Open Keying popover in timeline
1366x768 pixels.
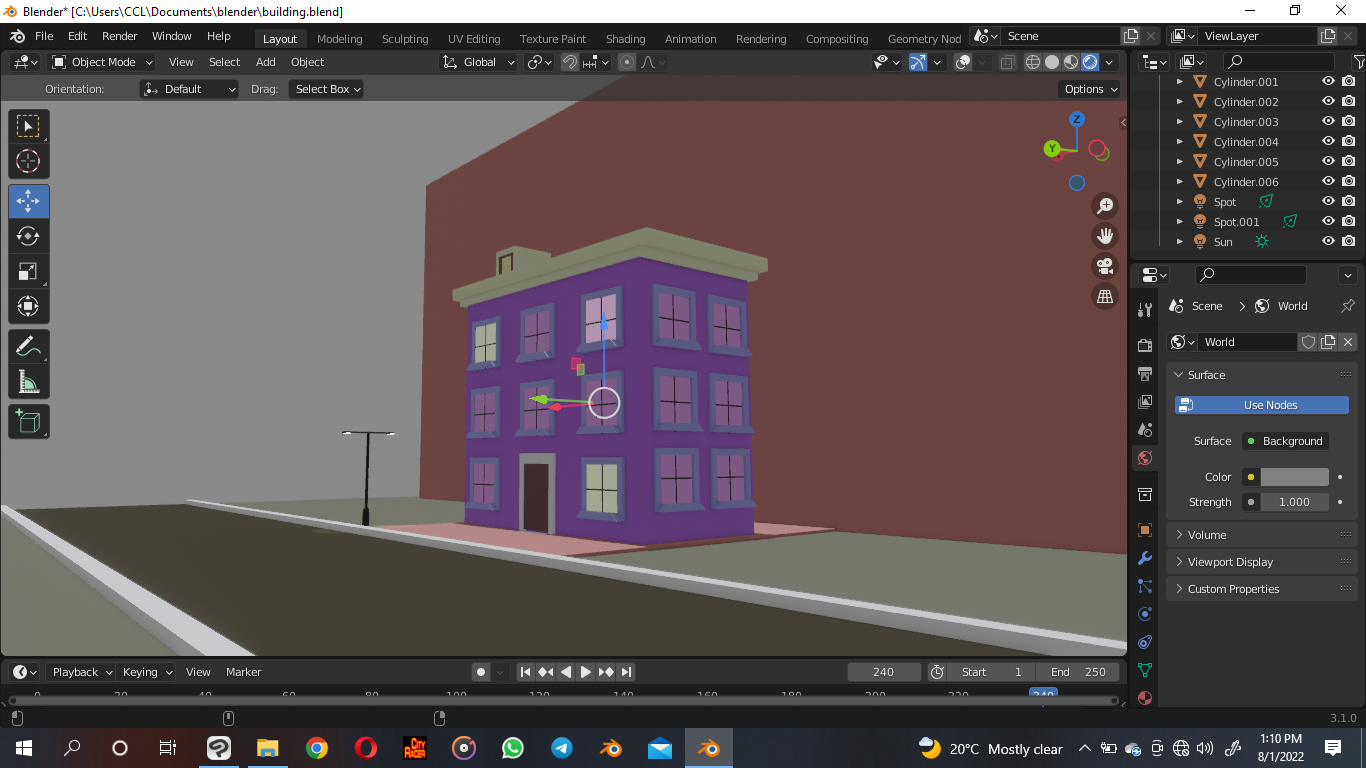[x=146, y=672]
